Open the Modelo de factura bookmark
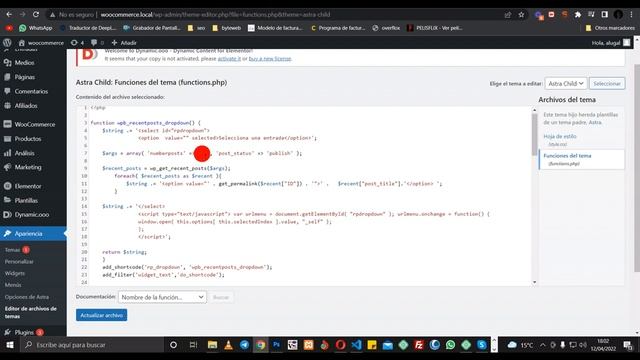 click(275, 28)
